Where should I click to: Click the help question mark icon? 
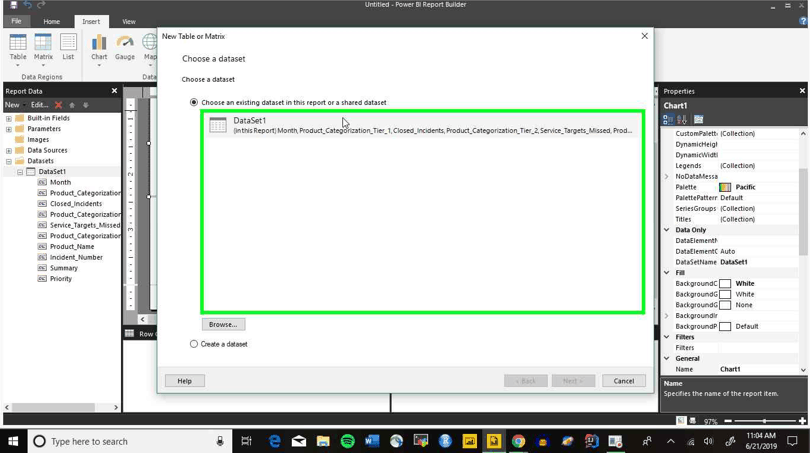click(x=802, y=21)
